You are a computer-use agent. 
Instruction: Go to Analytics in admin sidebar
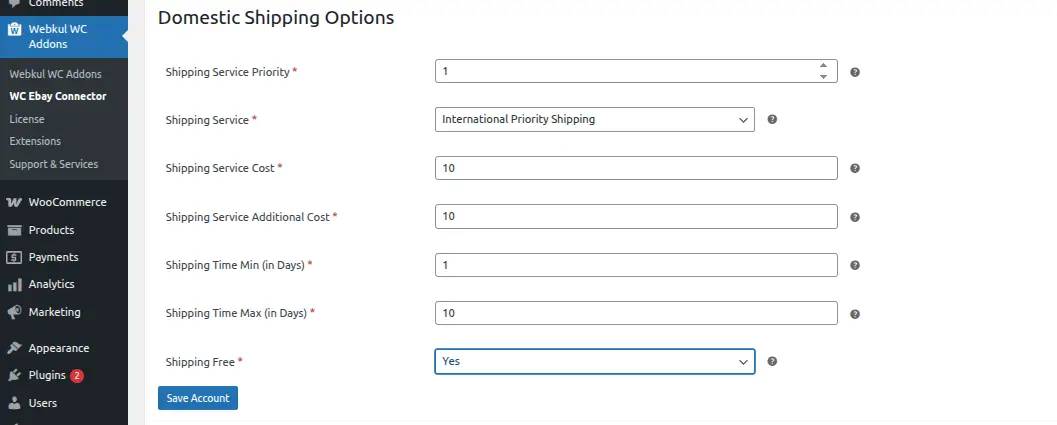50,284
